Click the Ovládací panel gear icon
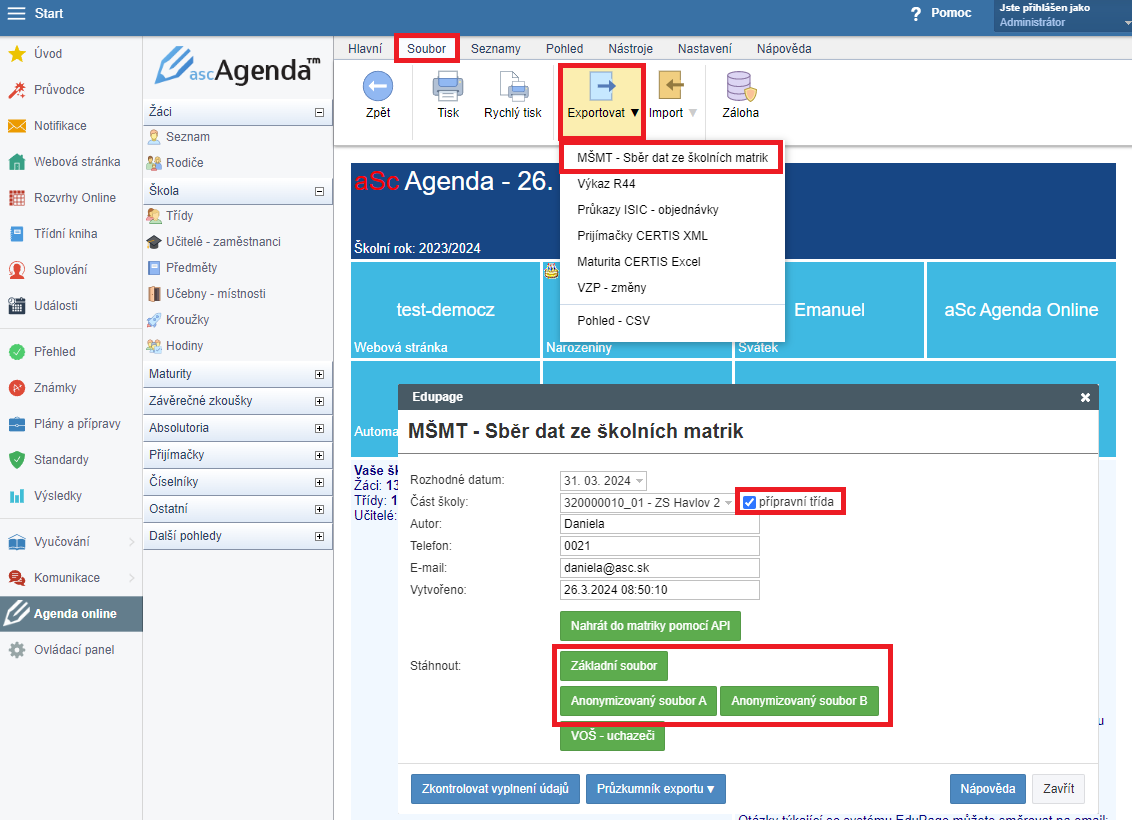 click(x=17, y=650)
